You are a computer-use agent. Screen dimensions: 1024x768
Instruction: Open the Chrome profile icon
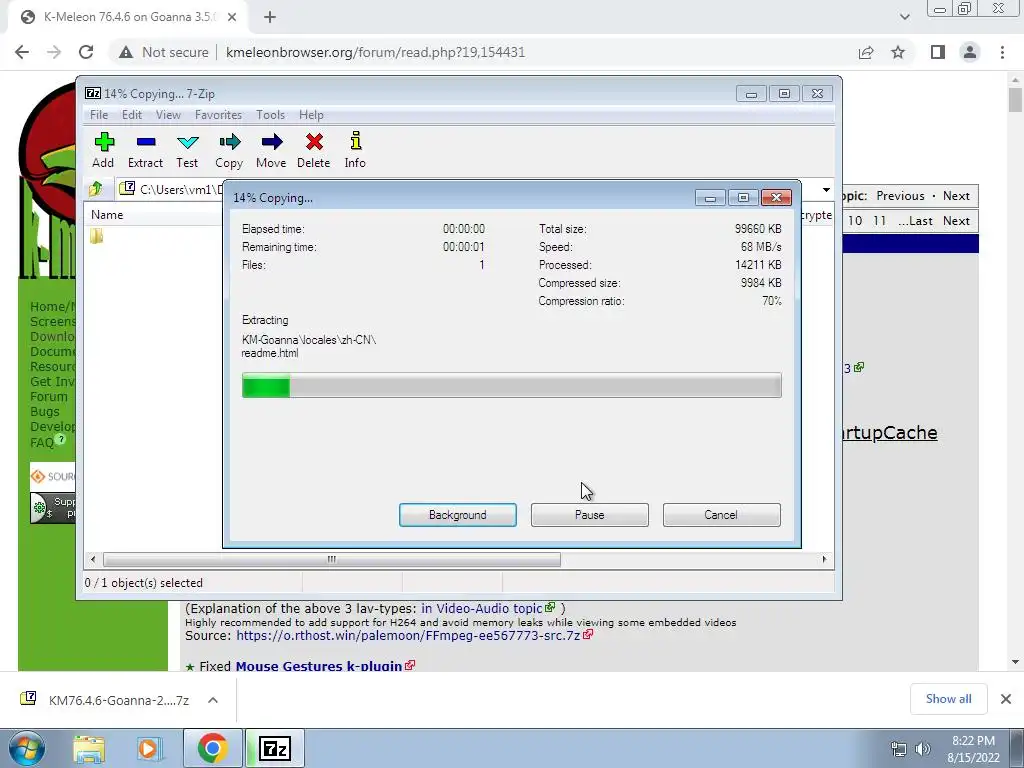(x=970, y=52)
